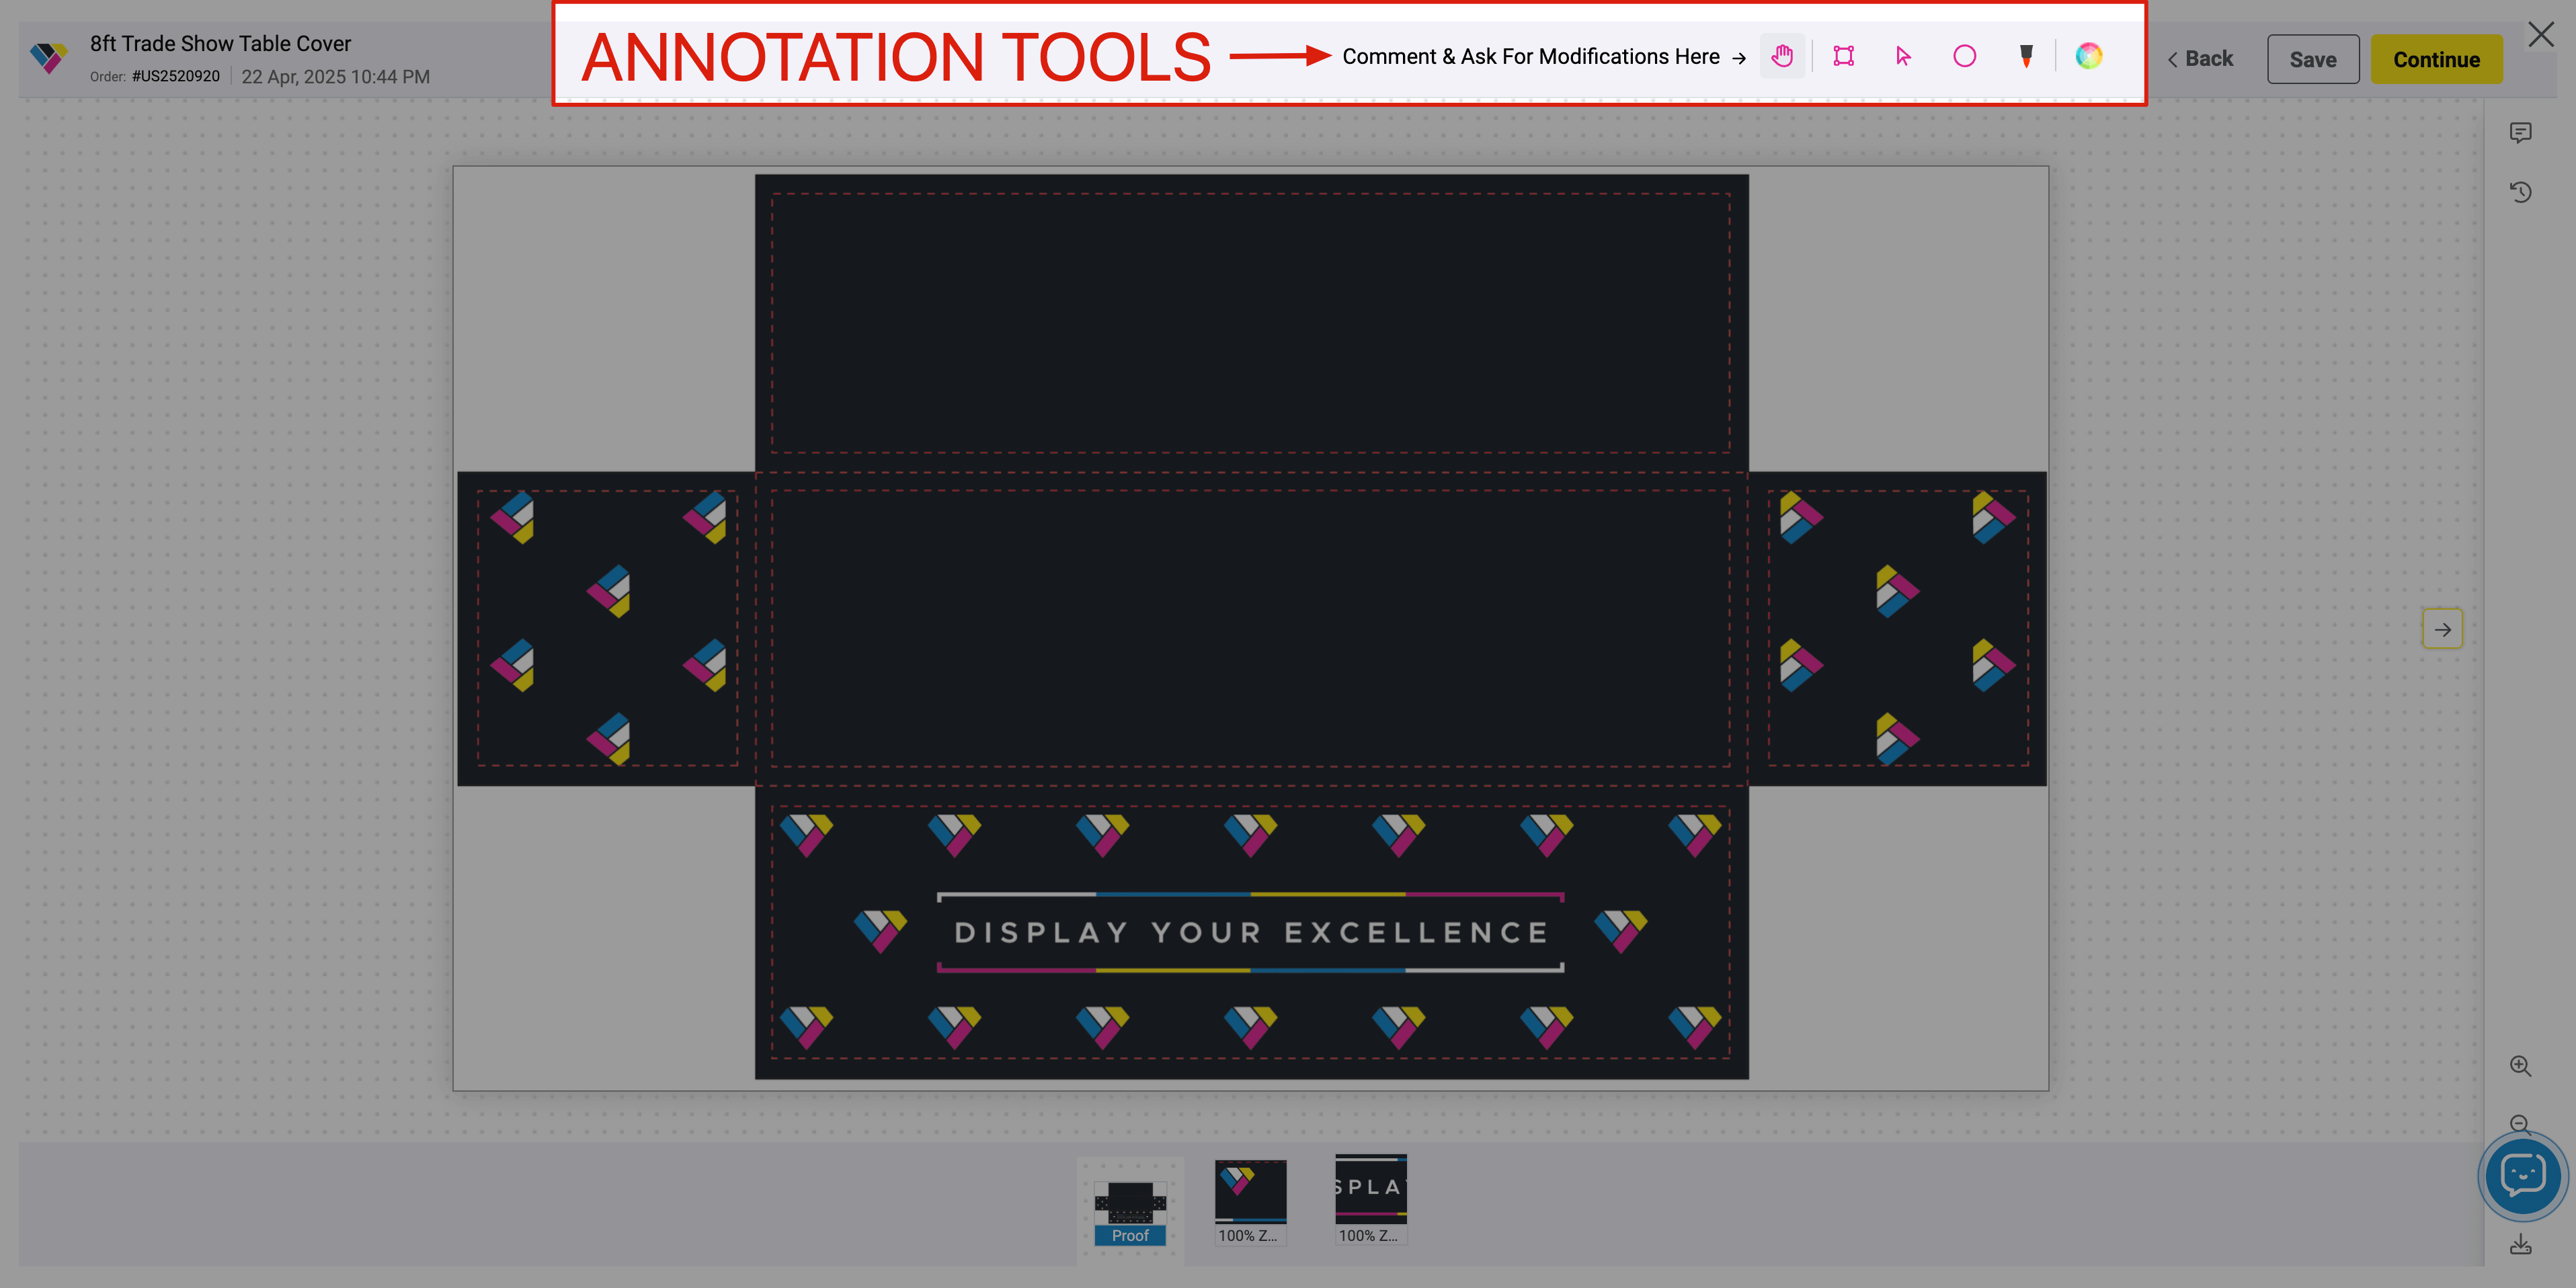Zoom in on the proof

[x=2520, y=1066]
